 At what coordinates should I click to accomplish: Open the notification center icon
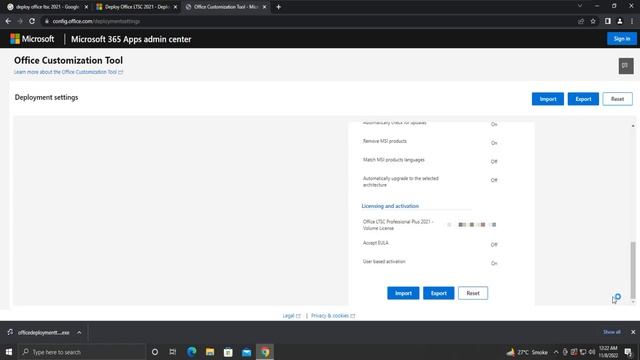coord(628,352)
